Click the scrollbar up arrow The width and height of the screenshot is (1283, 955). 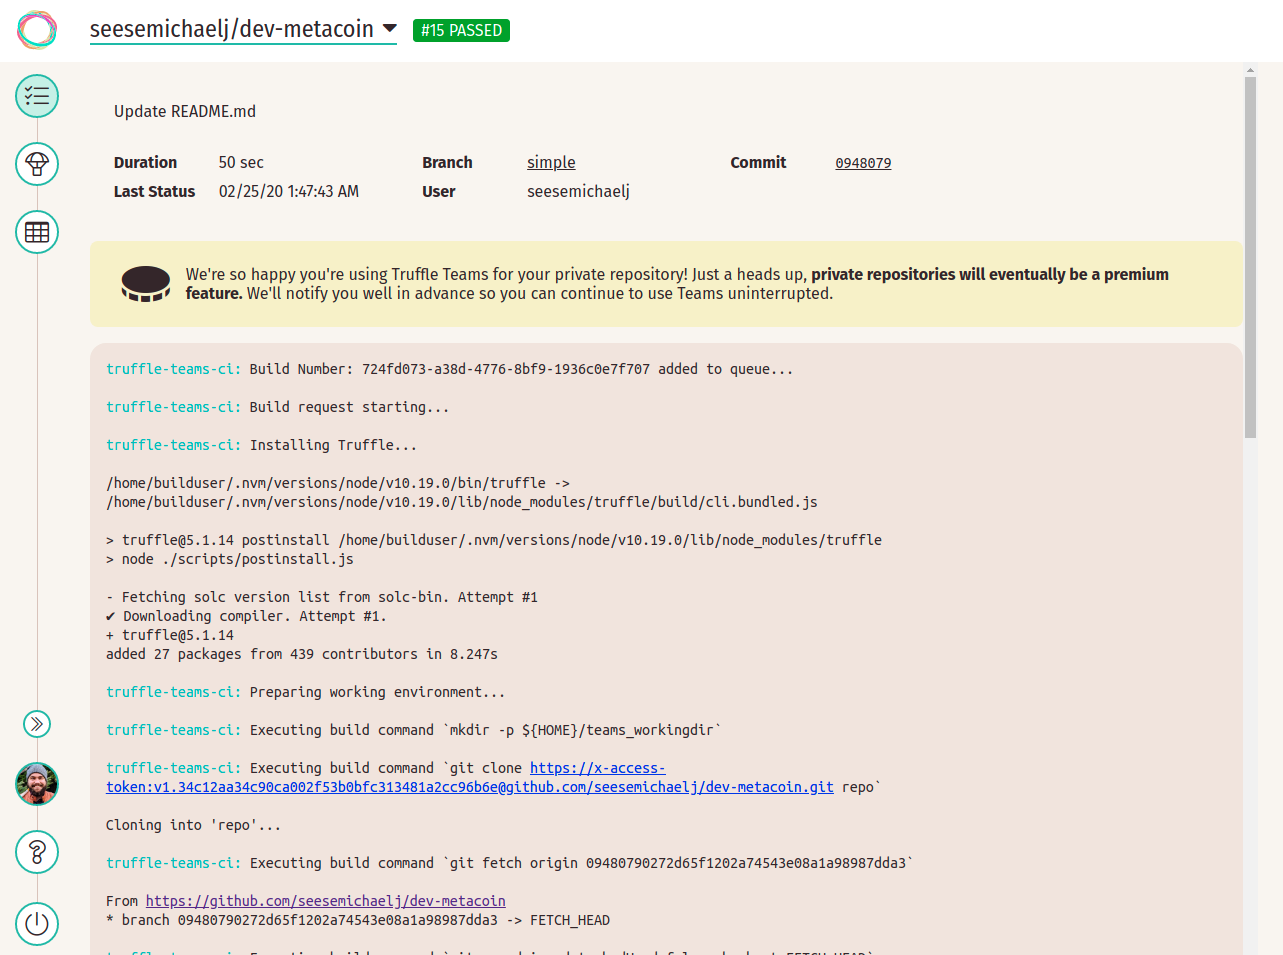click(x=1250, y=71)
